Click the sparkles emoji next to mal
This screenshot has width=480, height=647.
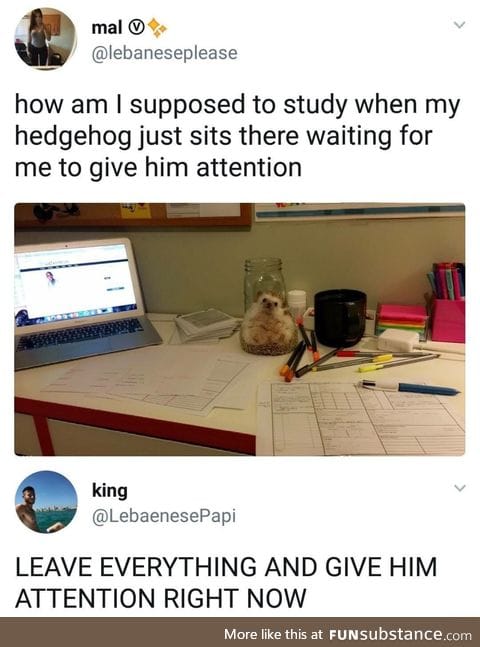click(157, 28)
